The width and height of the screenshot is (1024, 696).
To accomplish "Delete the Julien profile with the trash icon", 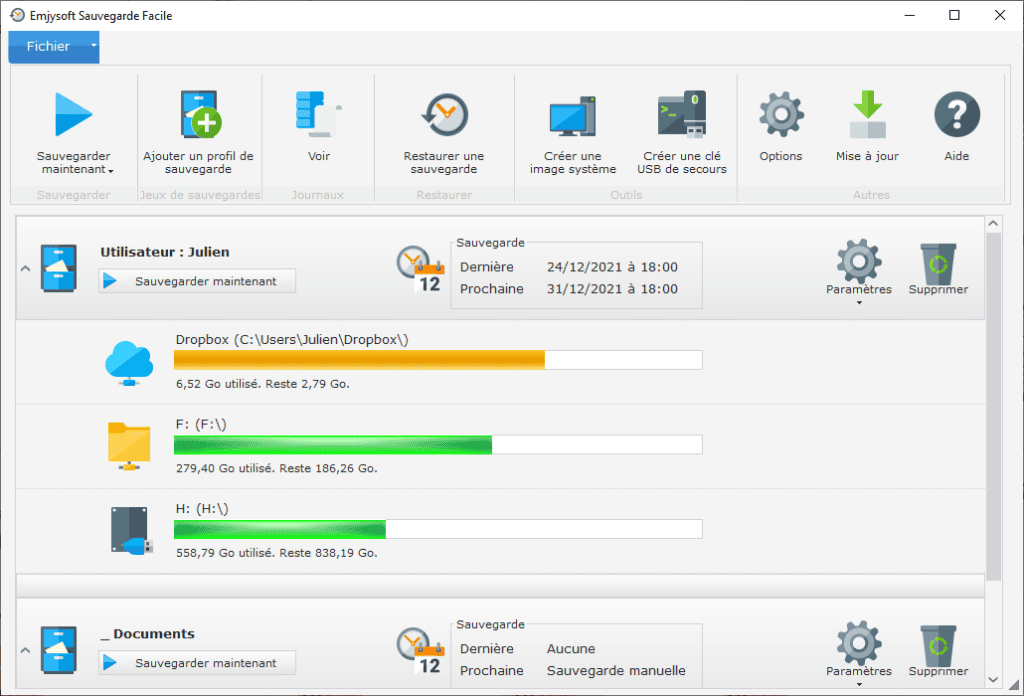I will (937, 264).
